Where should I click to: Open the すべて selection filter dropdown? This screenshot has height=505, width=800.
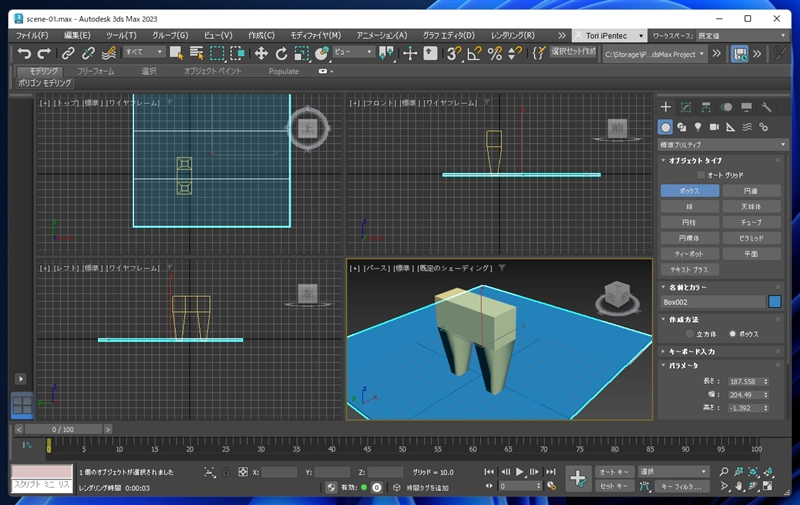point(144,52)
